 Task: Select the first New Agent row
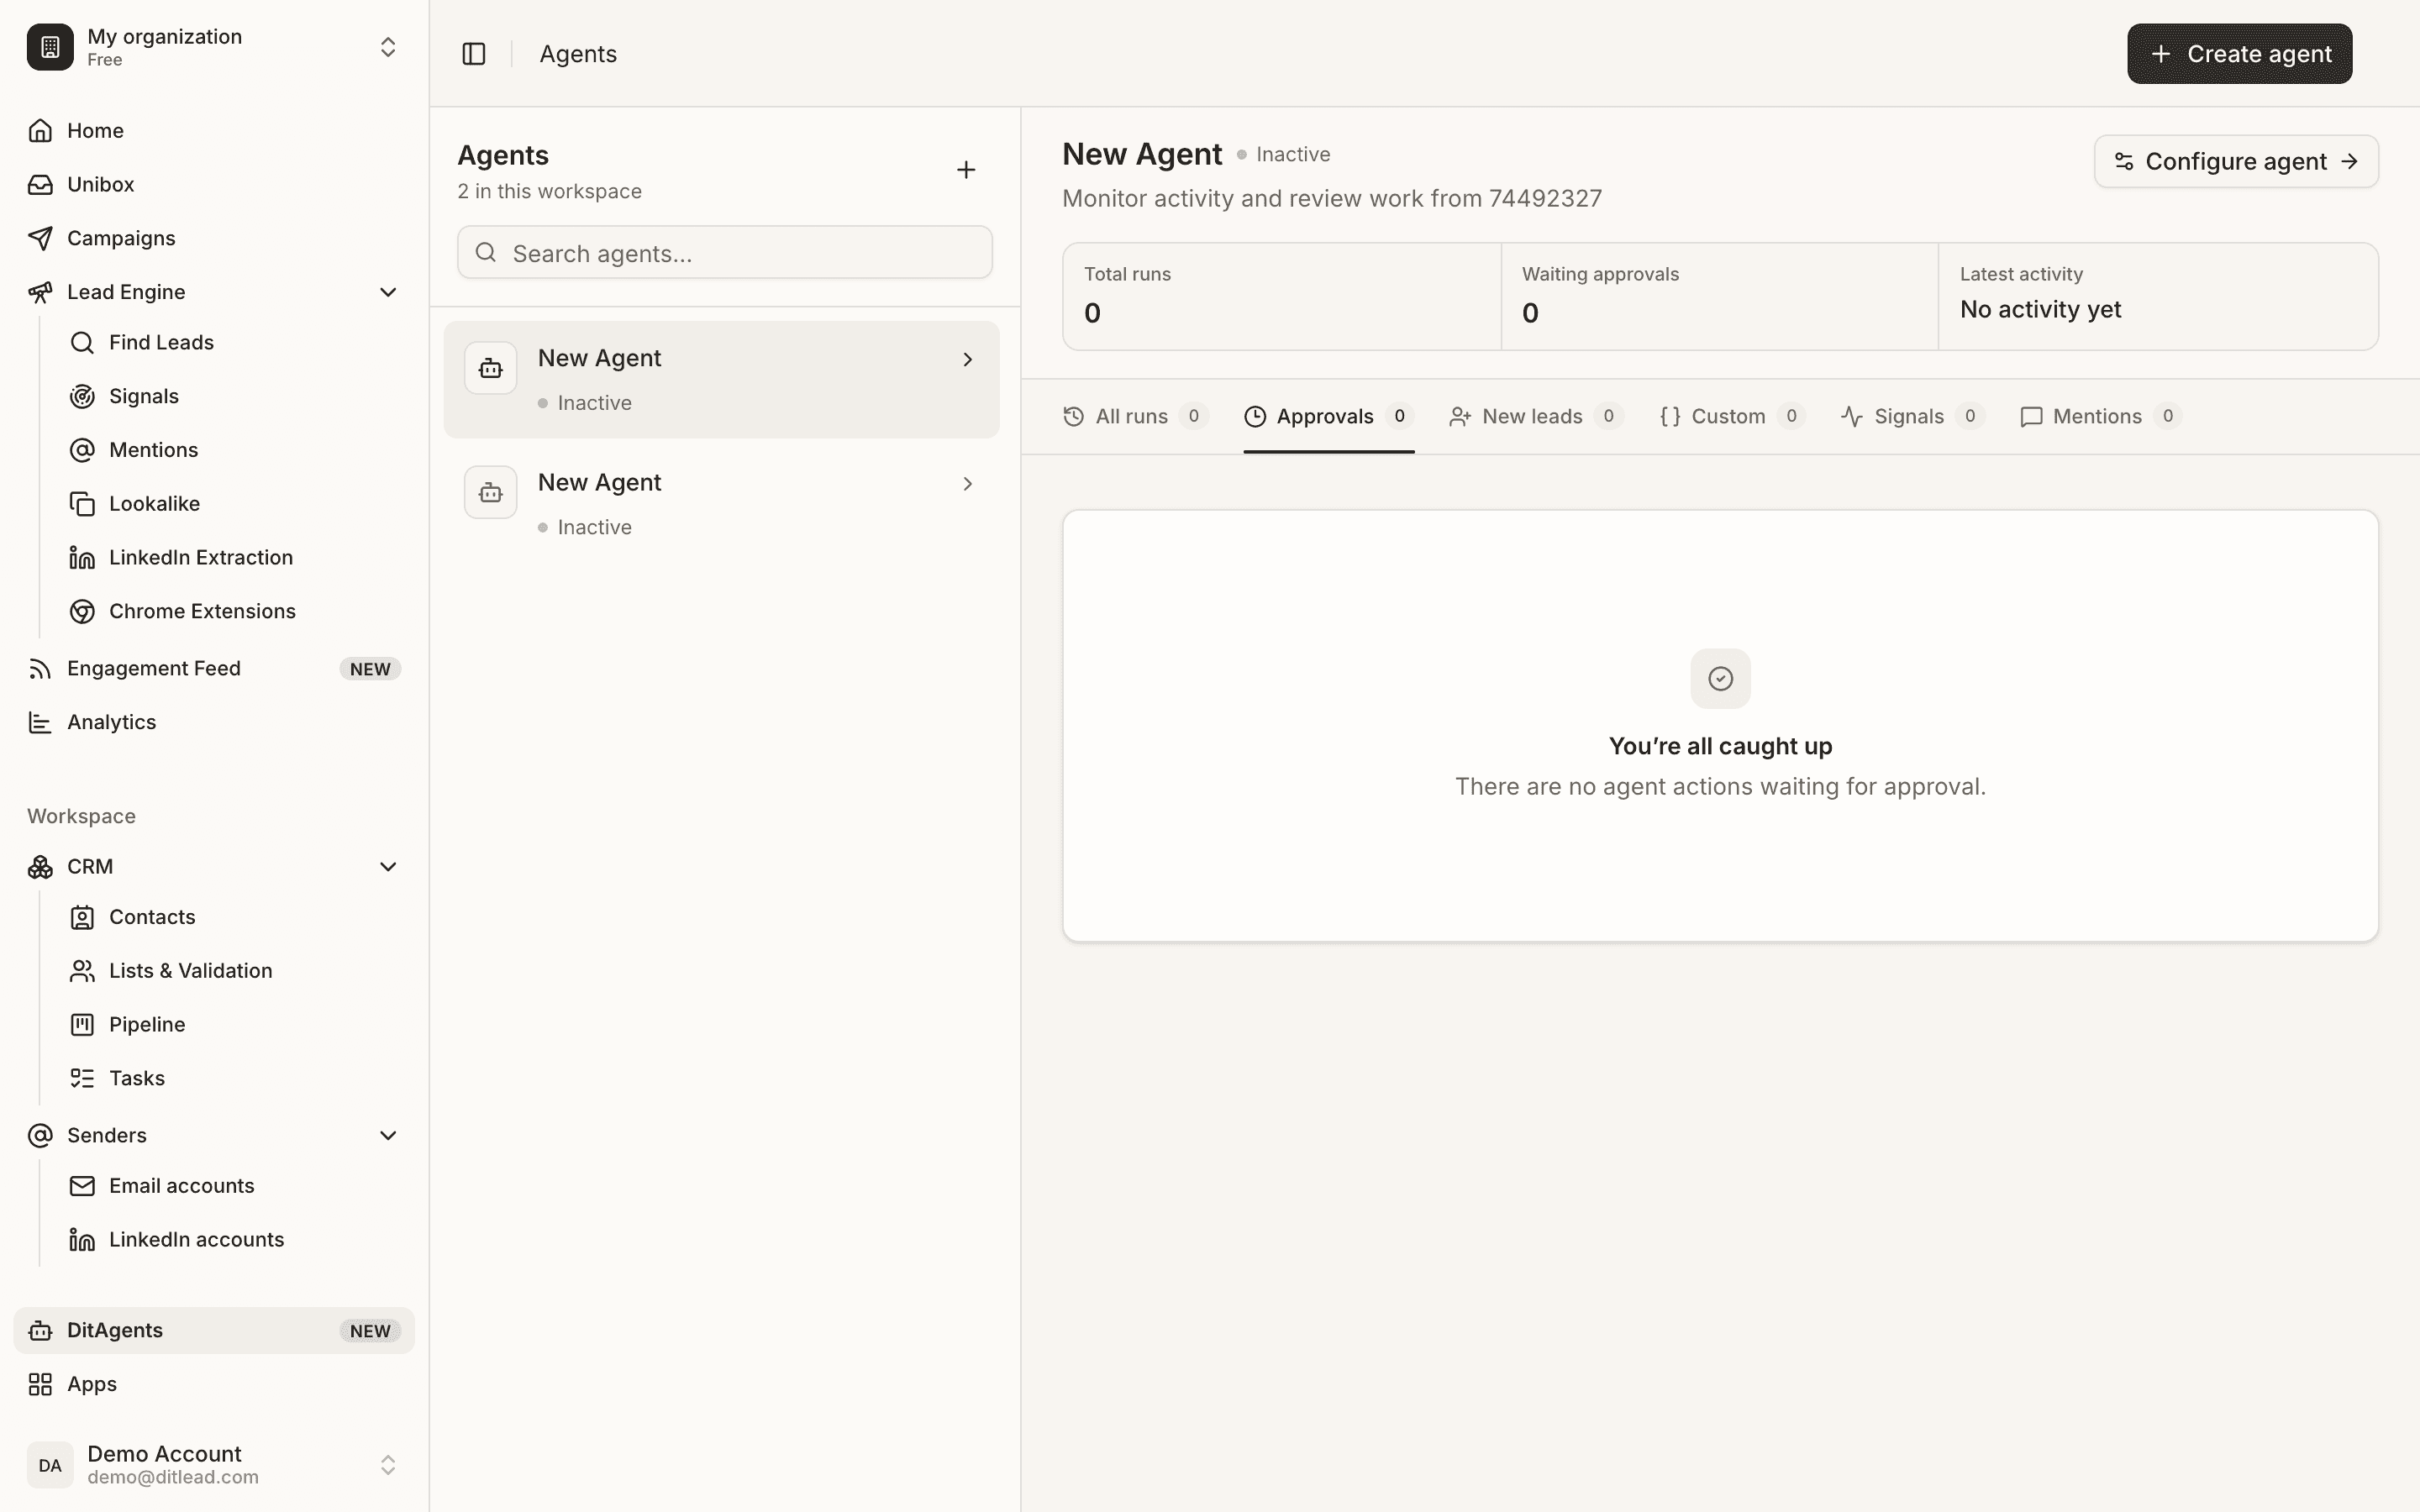(x=721, y=380)
